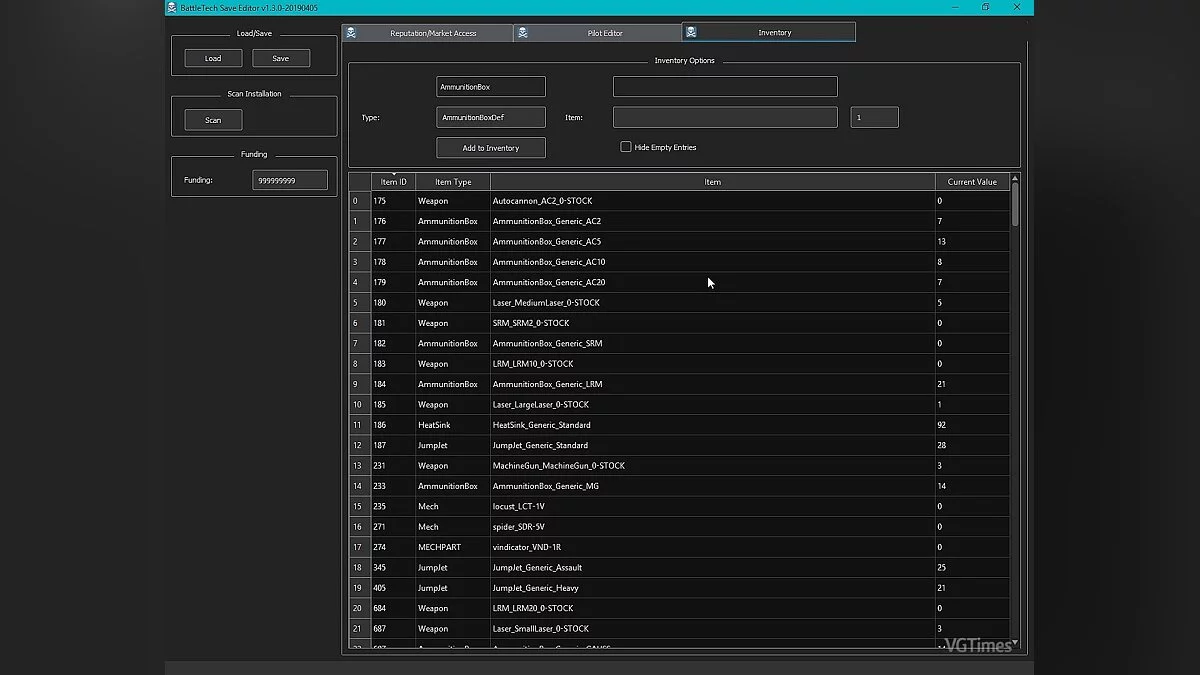
Task: Click the vertical scrollbar thumb of the table
Action: pos(1015,205)
